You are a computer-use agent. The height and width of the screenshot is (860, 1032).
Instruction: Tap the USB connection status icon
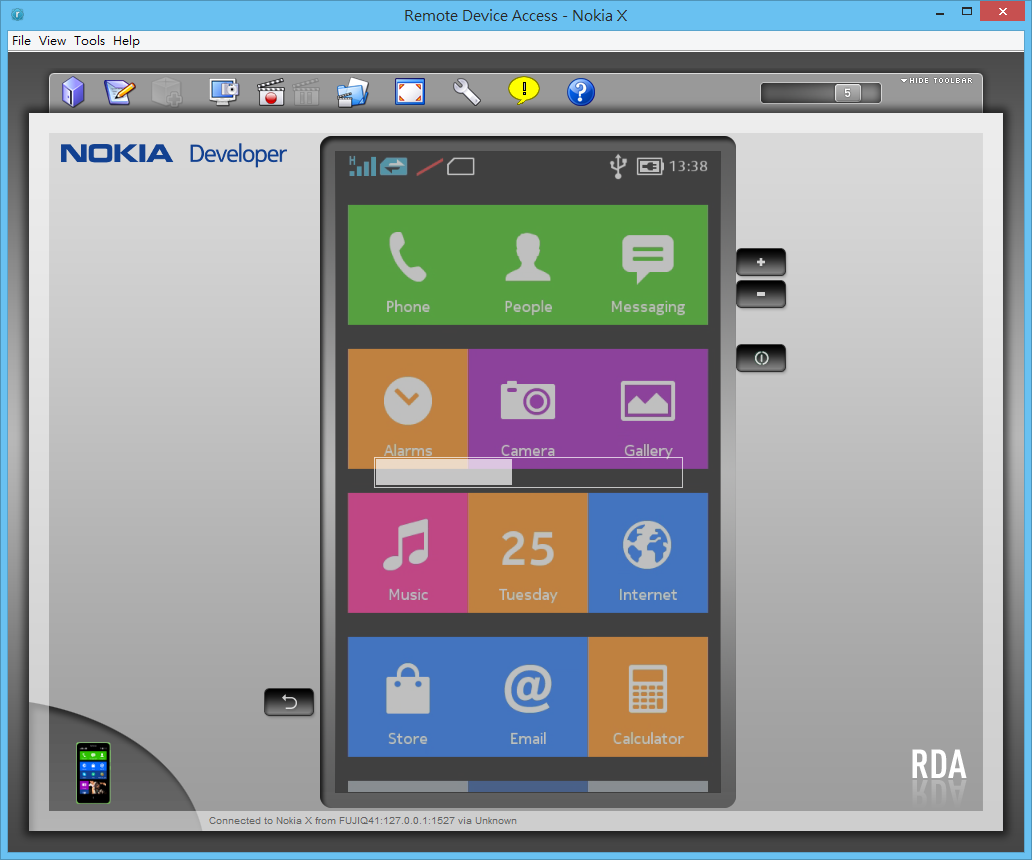click(617, 166)
